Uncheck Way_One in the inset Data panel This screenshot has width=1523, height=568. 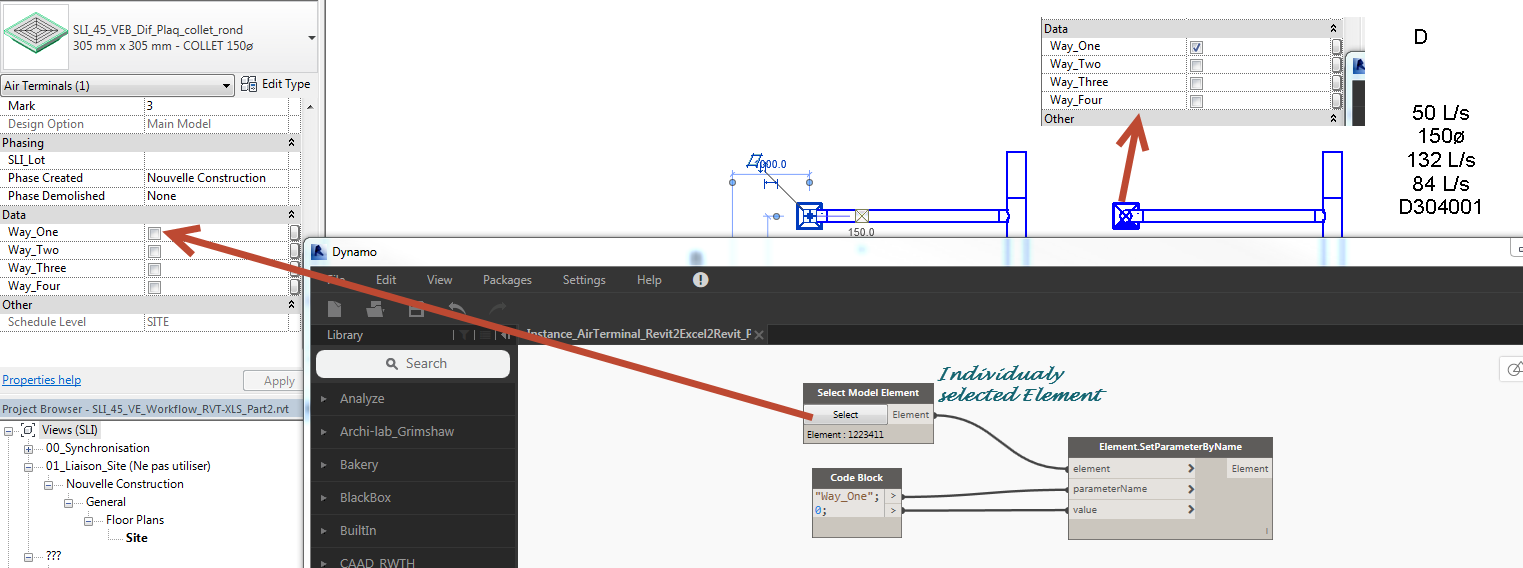(1196, 47)
